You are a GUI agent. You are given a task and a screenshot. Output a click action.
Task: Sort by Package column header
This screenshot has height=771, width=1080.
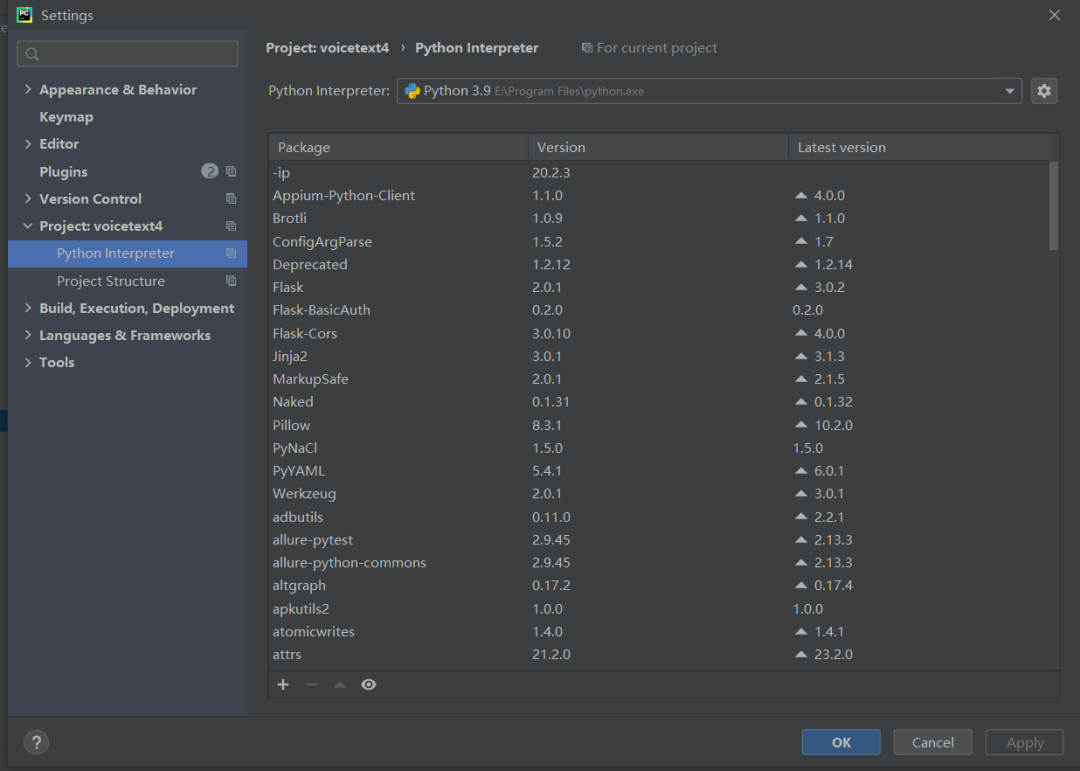[x=398, y=147]
